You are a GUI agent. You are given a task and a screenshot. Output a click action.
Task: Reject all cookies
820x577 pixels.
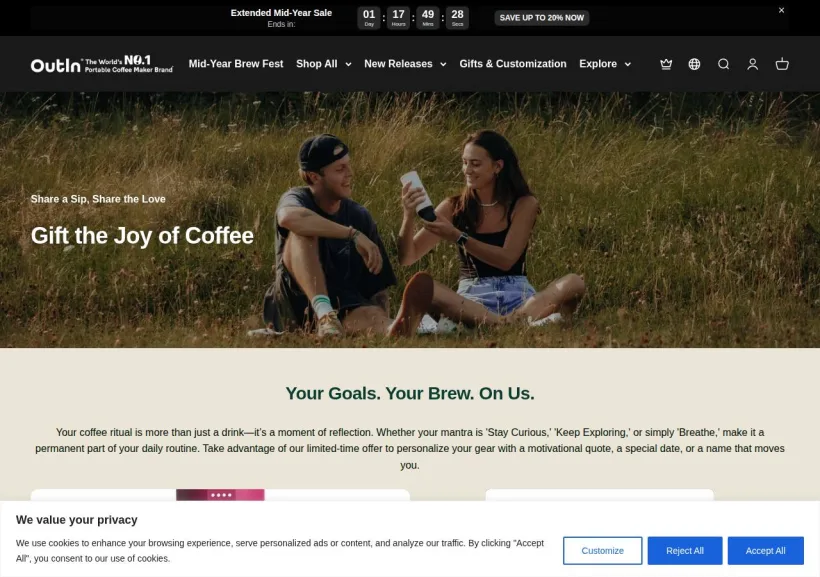(x=685, y=550)
